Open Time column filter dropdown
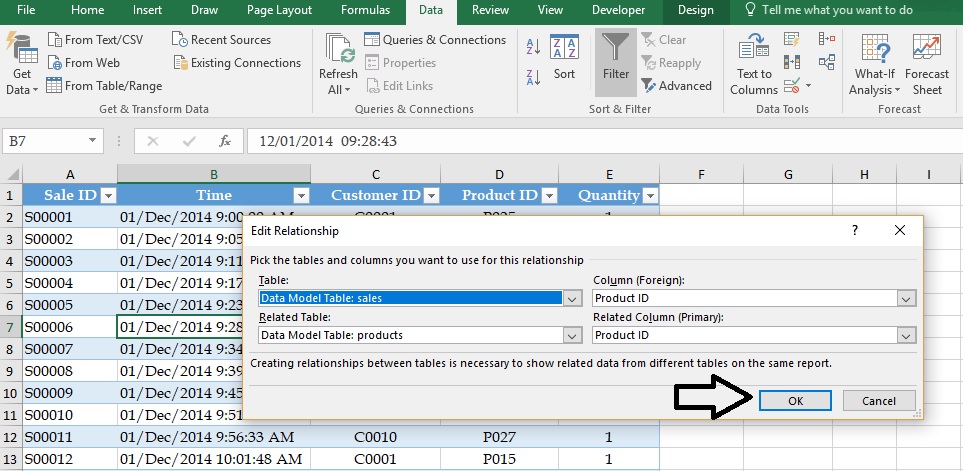The width and height of the screenshot is (963, 471). [x=302, y=196]
